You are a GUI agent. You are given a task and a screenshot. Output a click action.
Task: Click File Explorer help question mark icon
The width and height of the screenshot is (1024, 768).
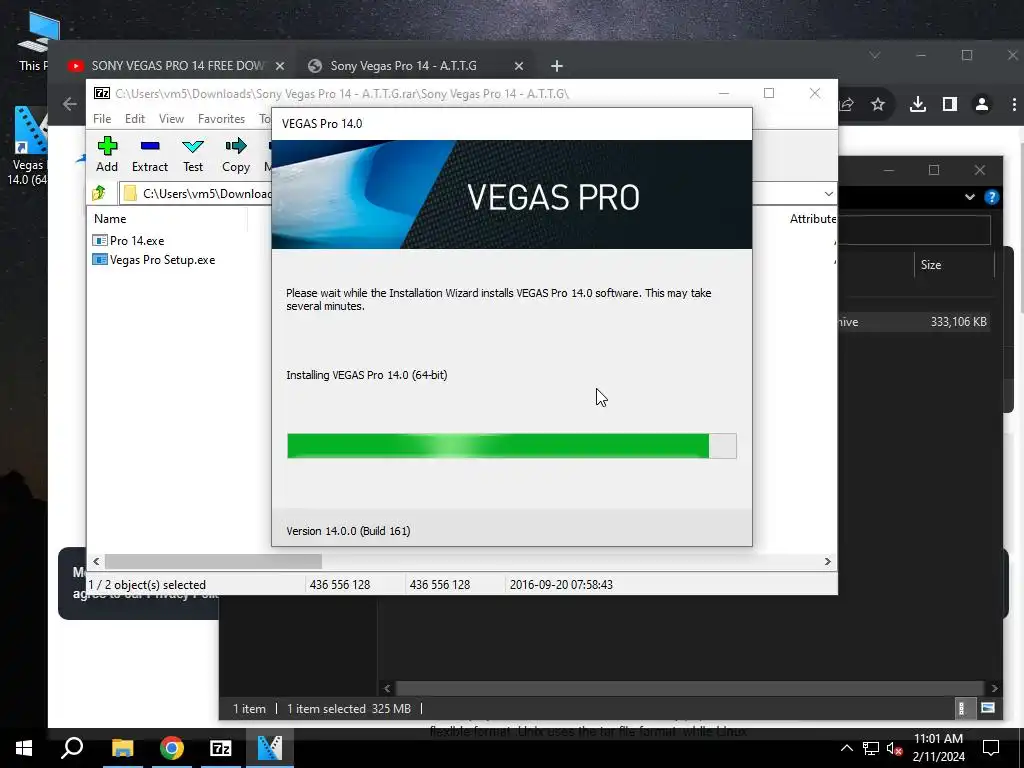991,197
